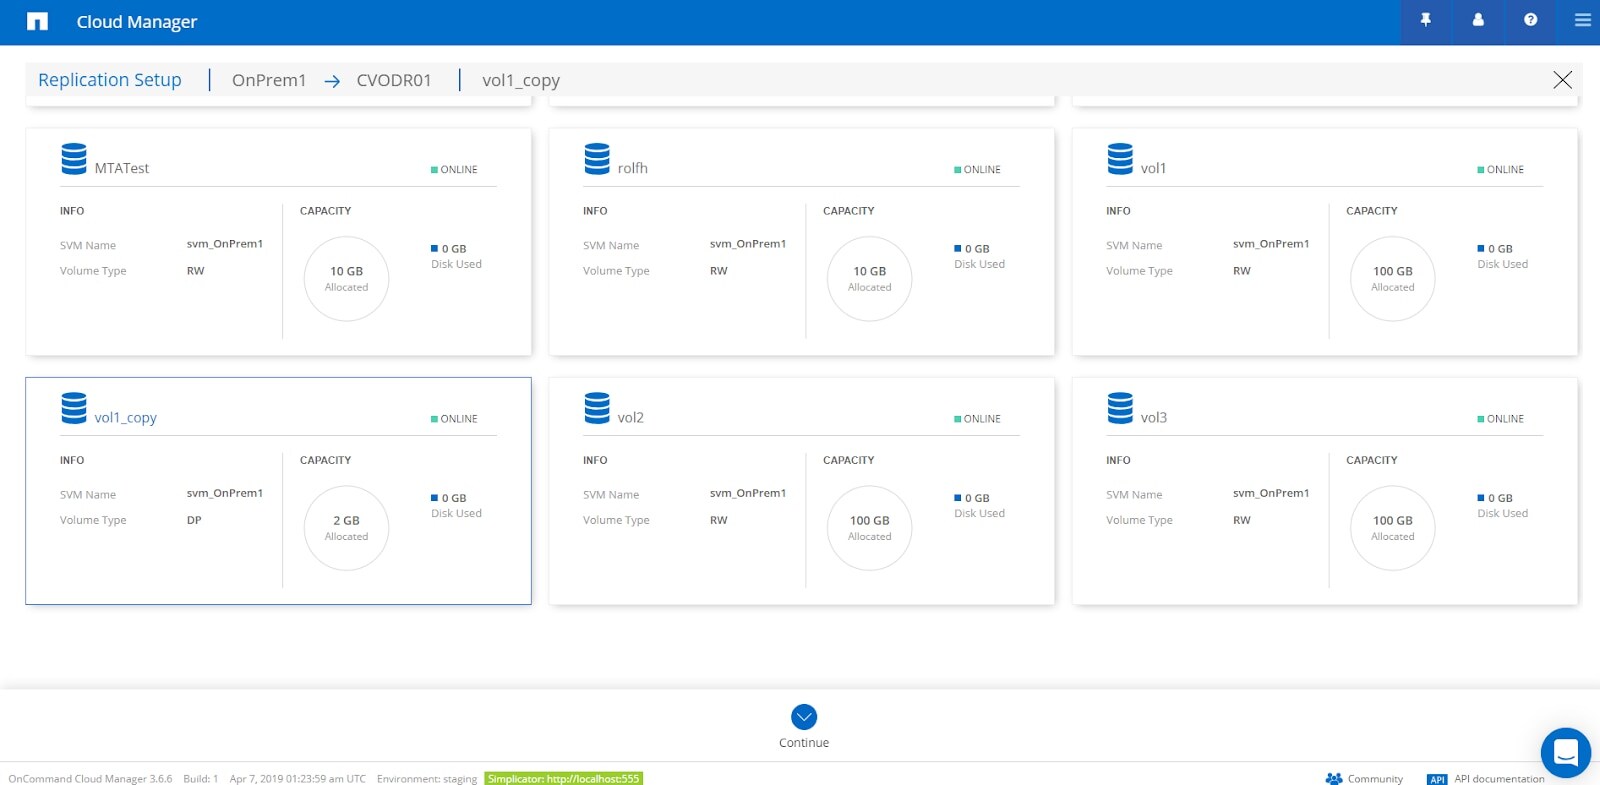Screen dimensions: 1600x785
Task: Select the MTATest volume name
Action: pyautogui.click(x=122, y=168)
